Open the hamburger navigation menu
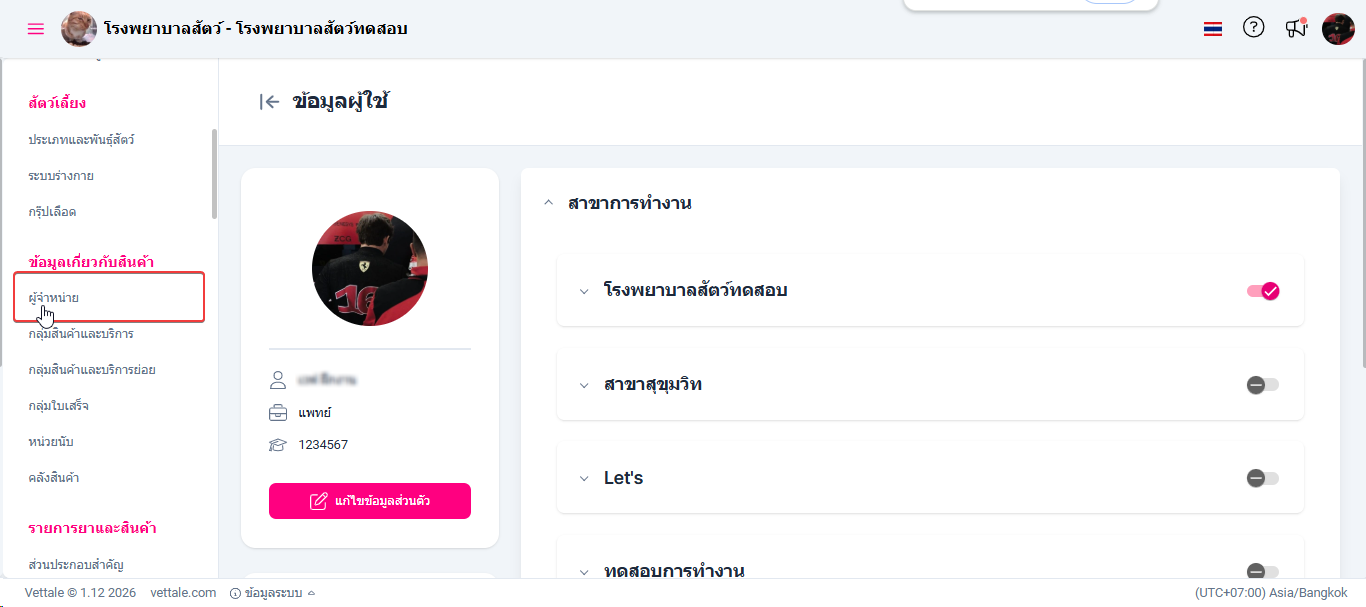 point(36,29)
